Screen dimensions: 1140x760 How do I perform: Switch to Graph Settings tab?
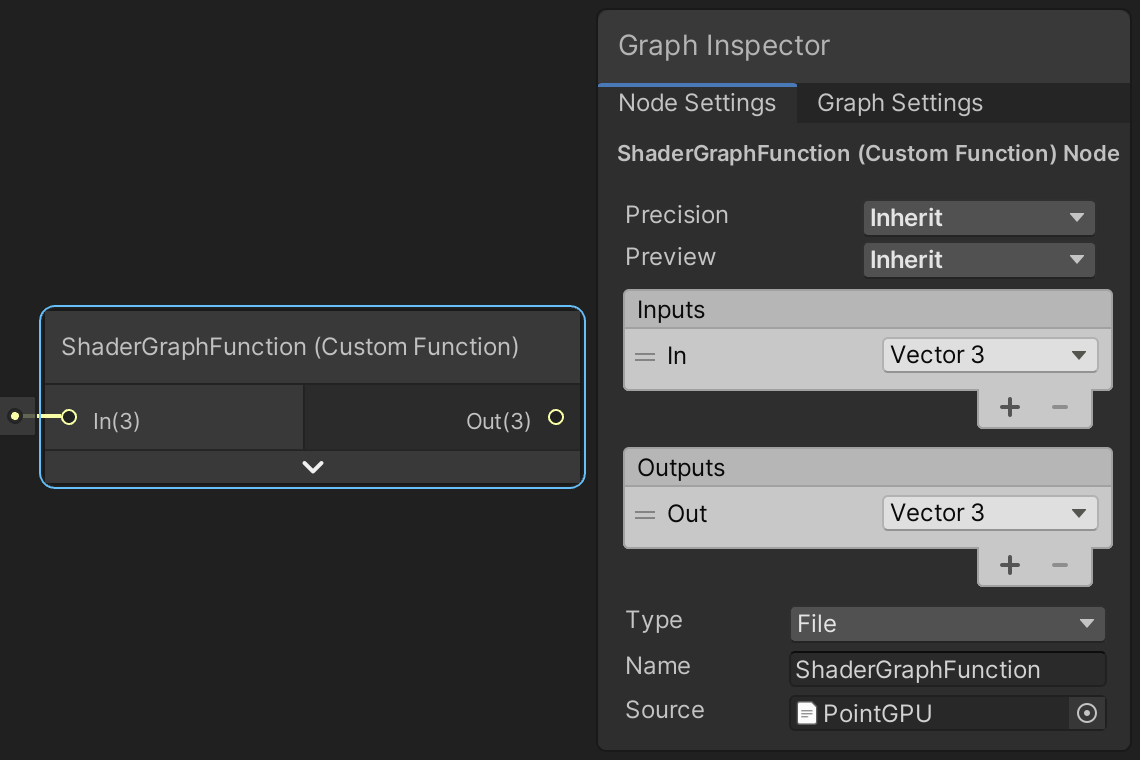click(899, 103)
